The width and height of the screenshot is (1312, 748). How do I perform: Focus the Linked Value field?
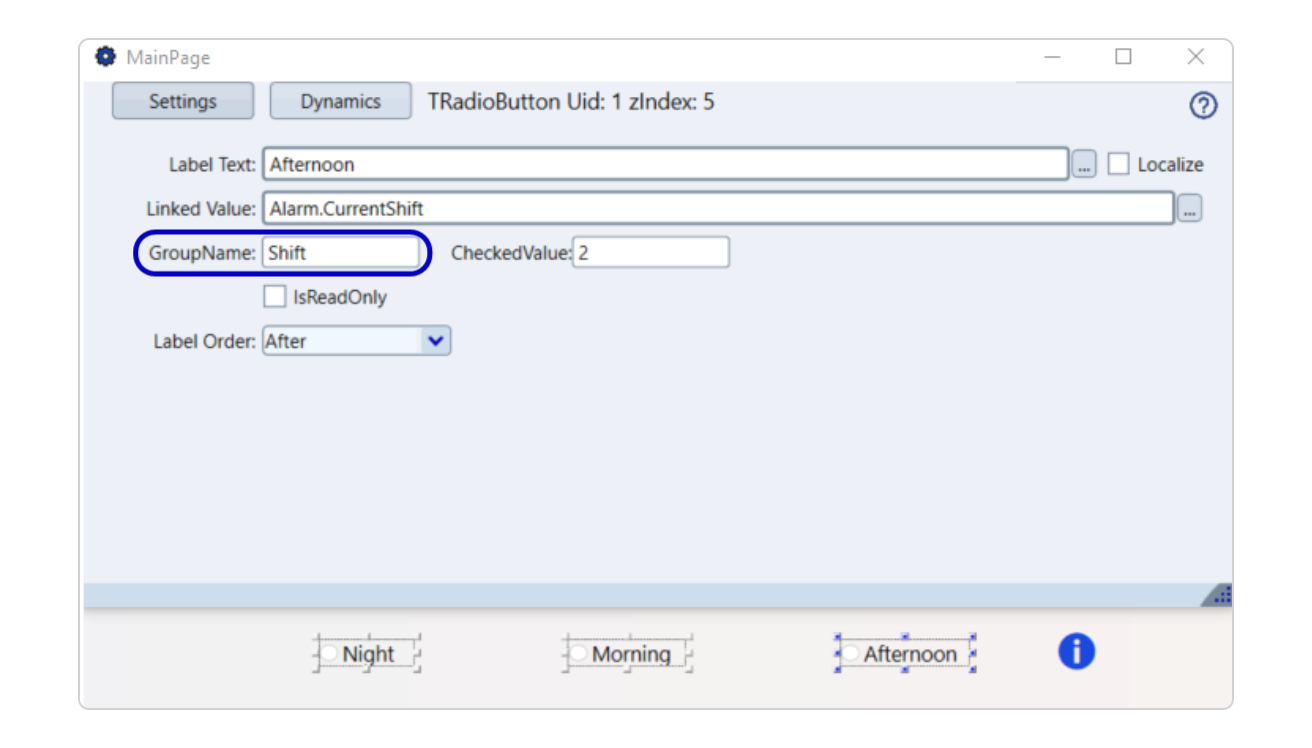[x=717, y=209]
